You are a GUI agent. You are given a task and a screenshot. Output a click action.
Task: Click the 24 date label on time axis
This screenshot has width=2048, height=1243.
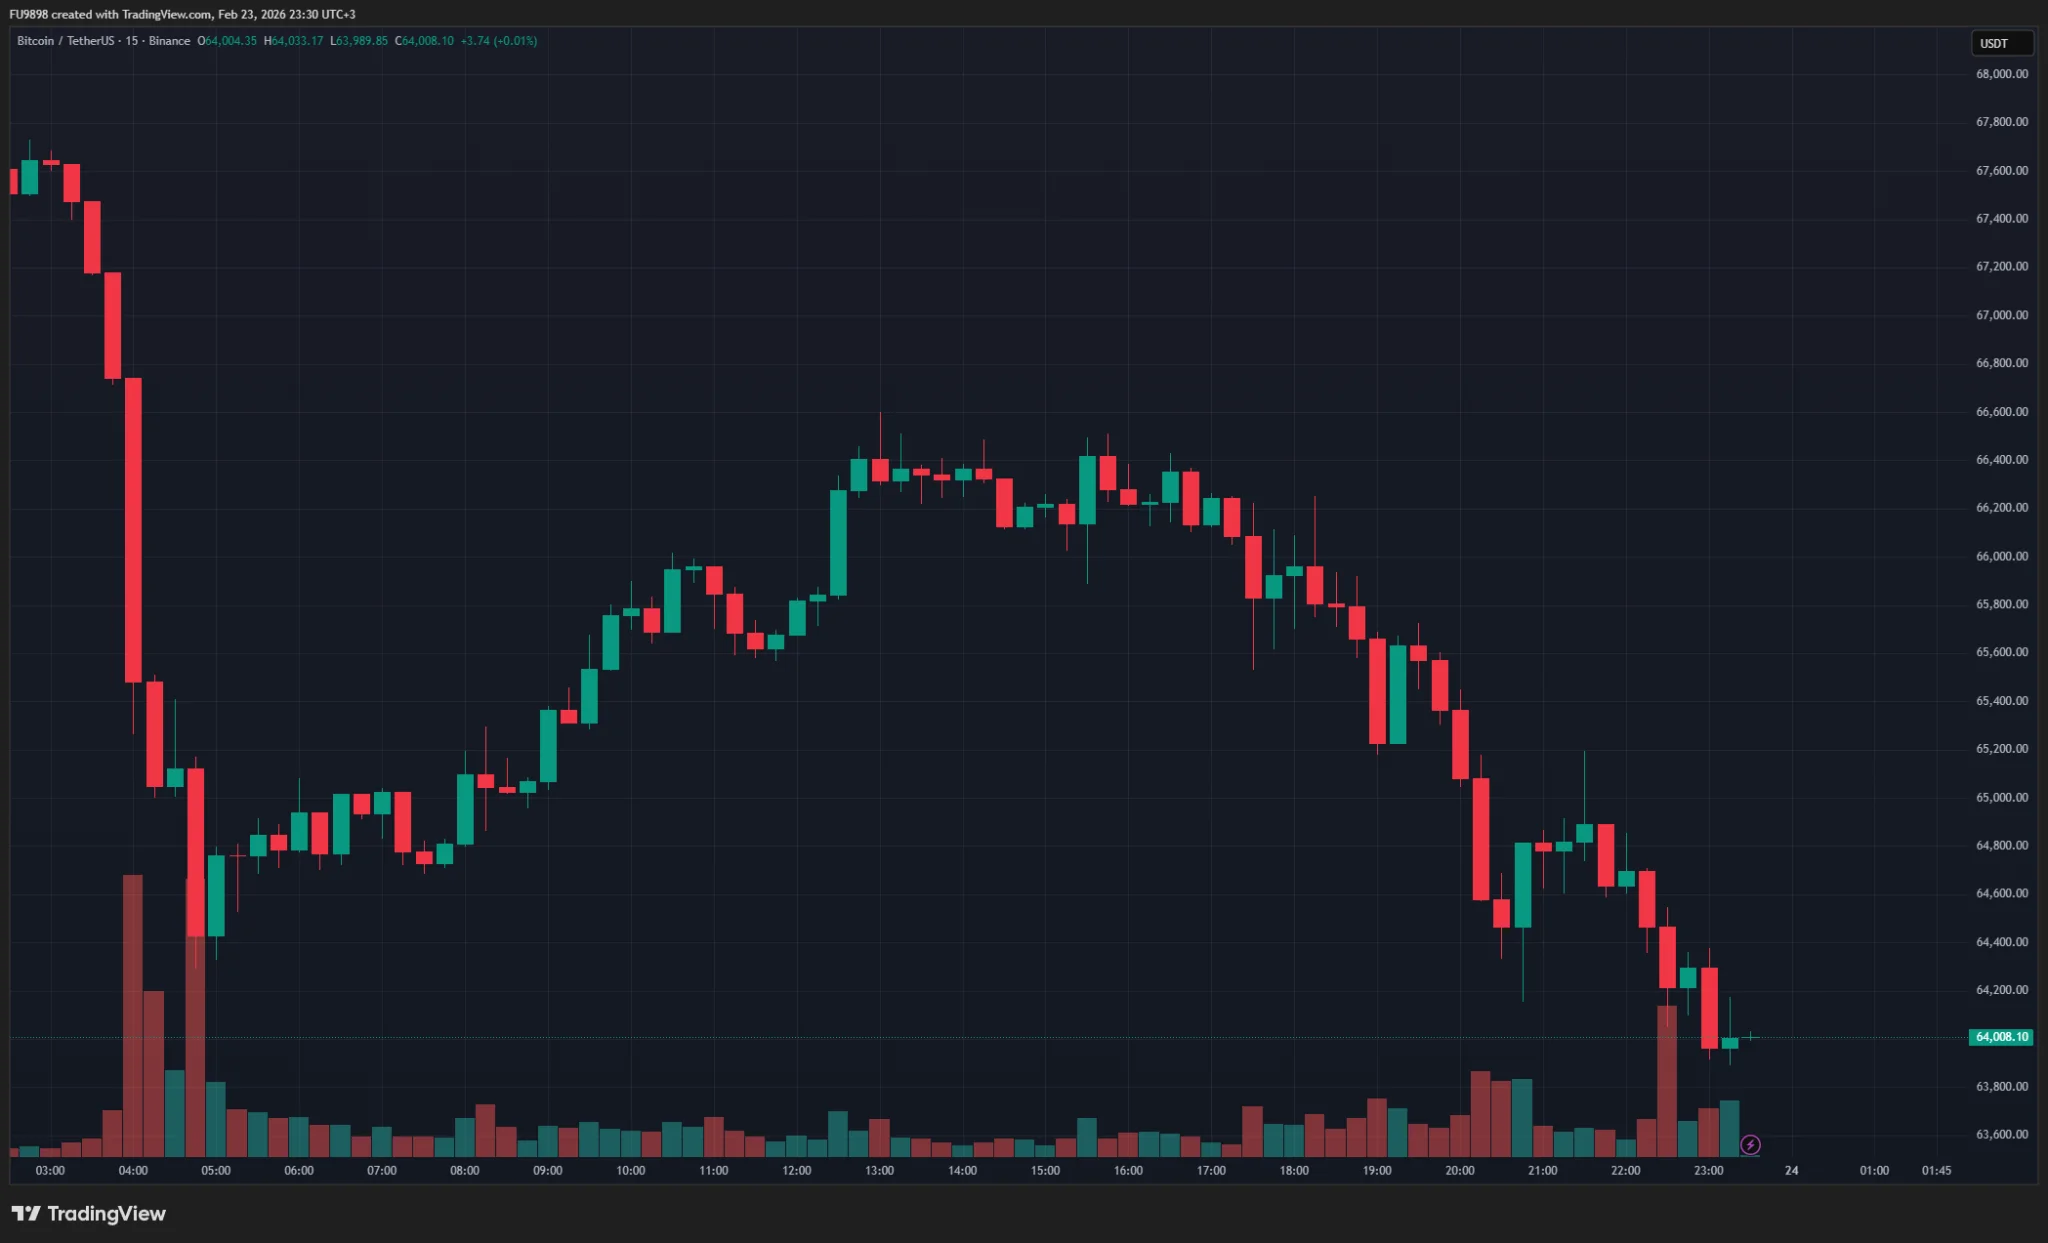coord(1791,1170)
